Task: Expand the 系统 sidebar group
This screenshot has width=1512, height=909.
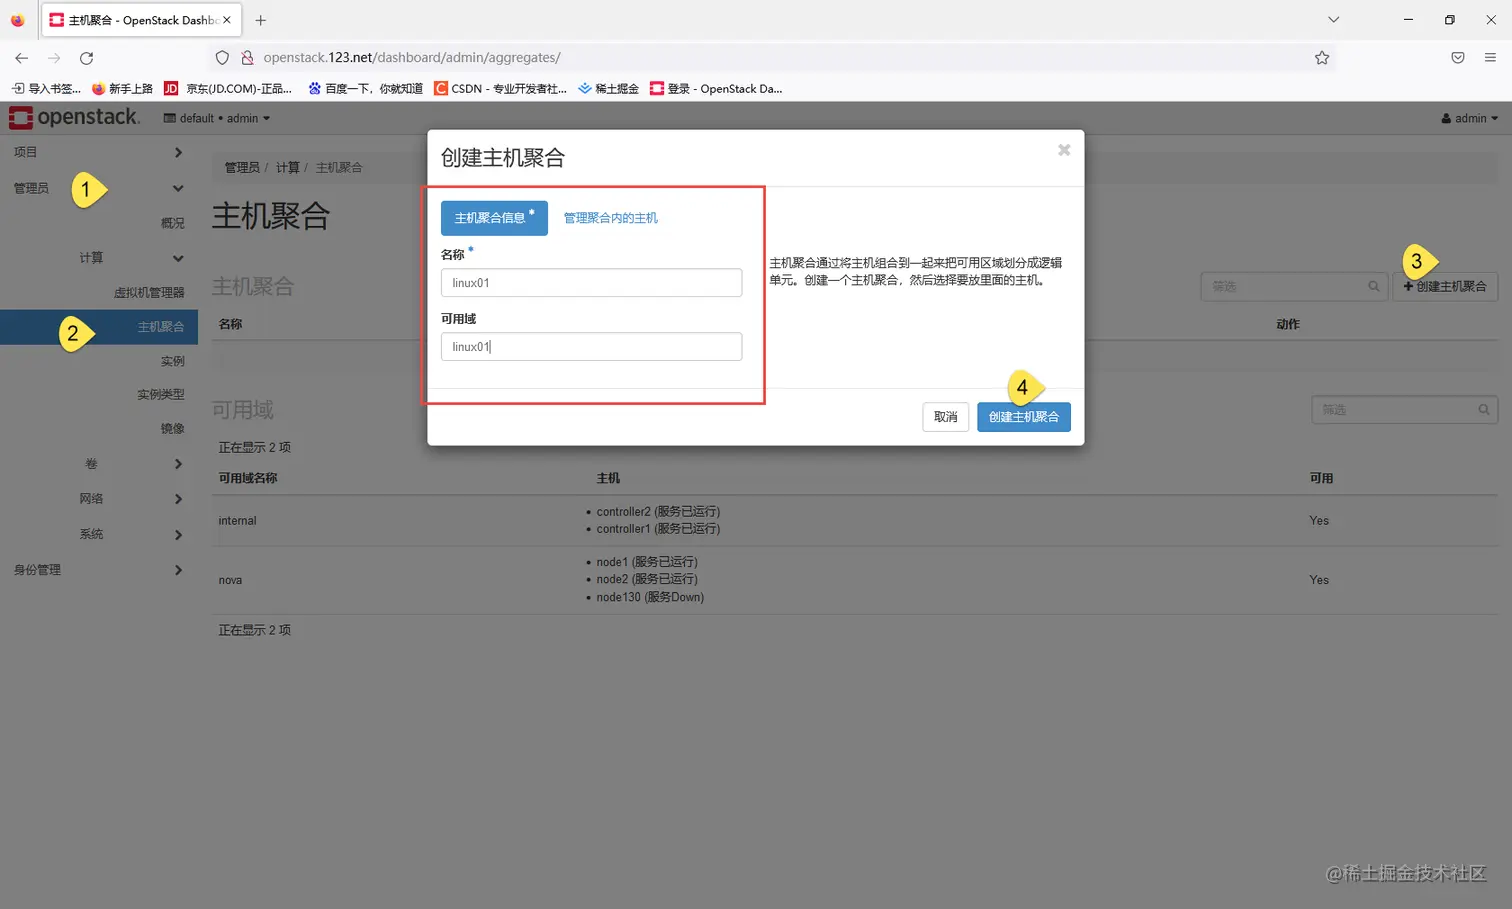Action: point(99,534)
